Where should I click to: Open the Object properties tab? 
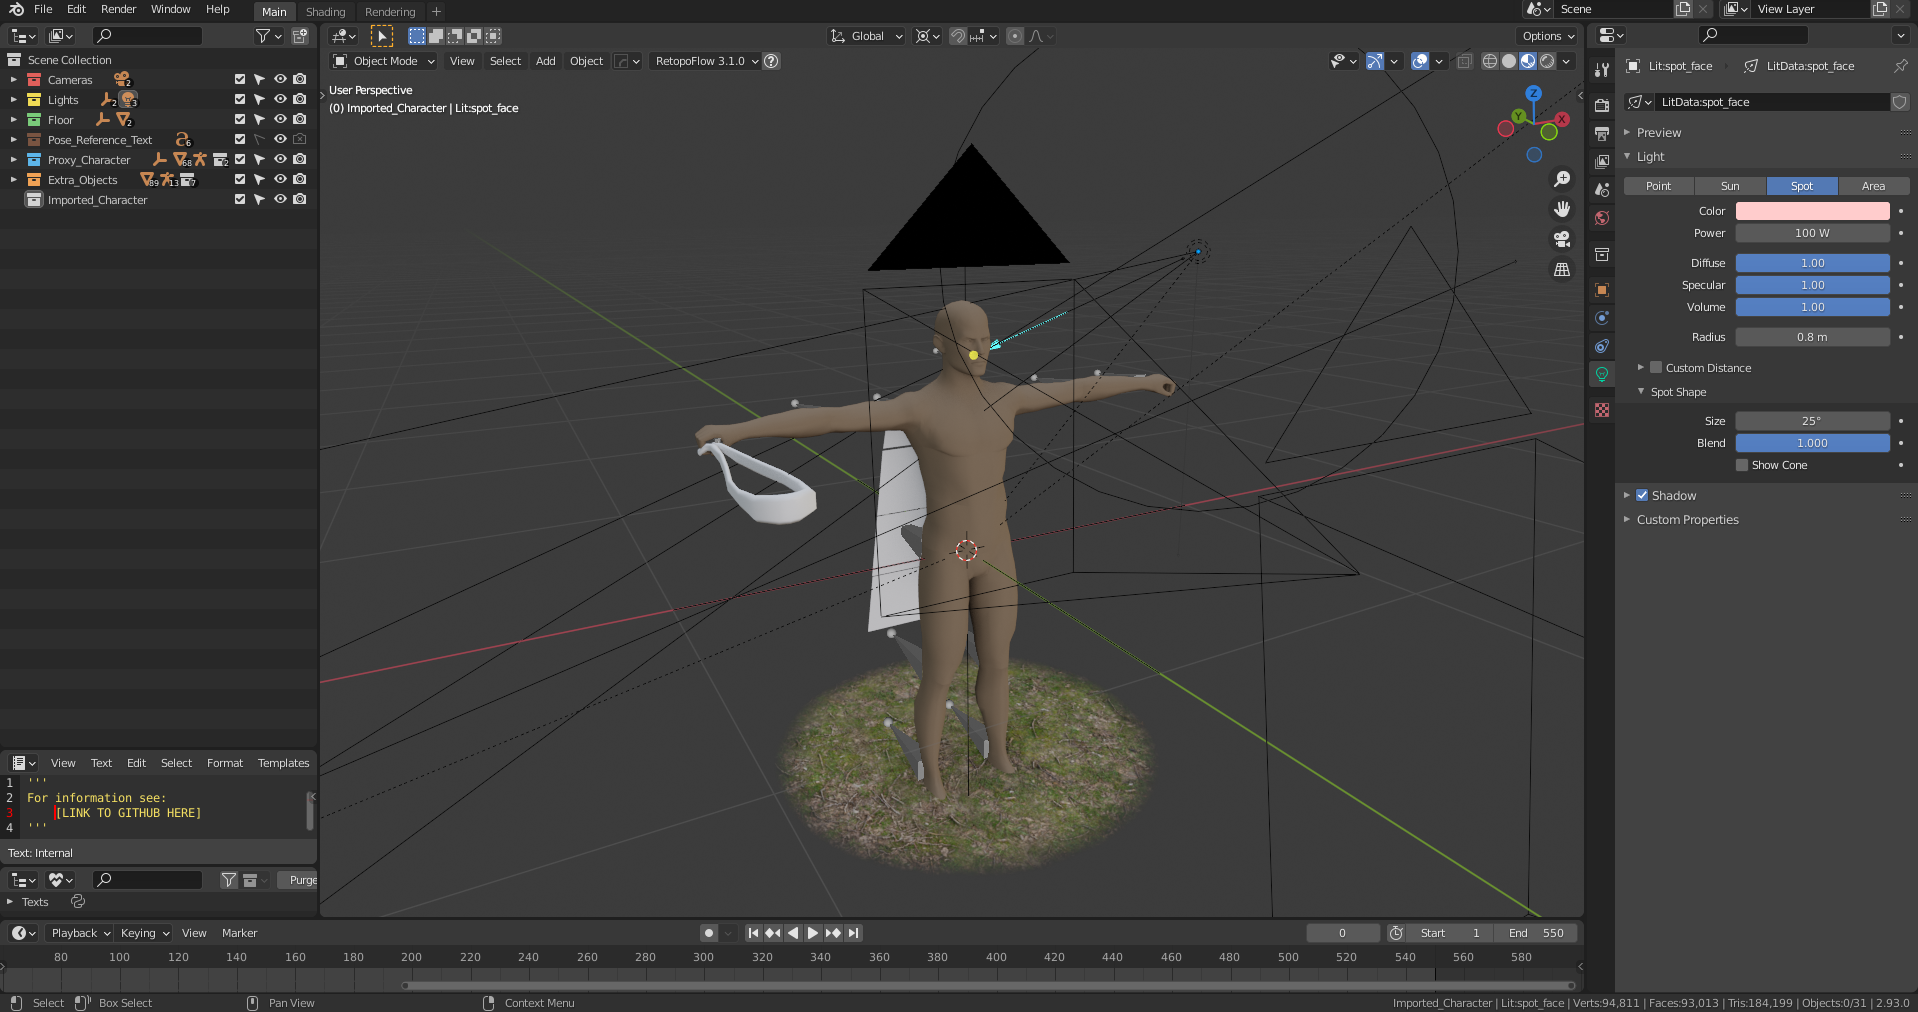tap(1602, 290)
